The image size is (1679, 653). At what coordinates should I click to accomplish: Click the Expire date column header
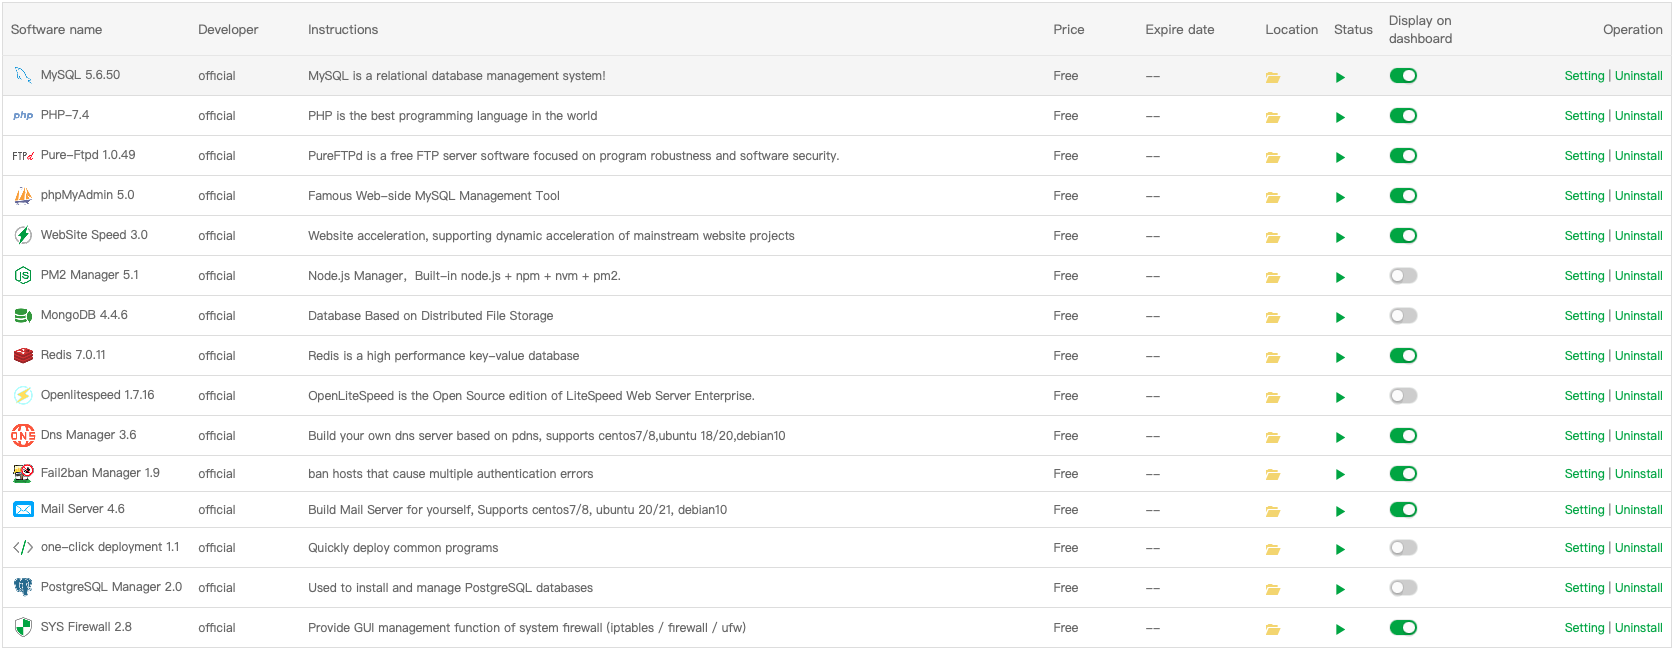click(1179, 30)
